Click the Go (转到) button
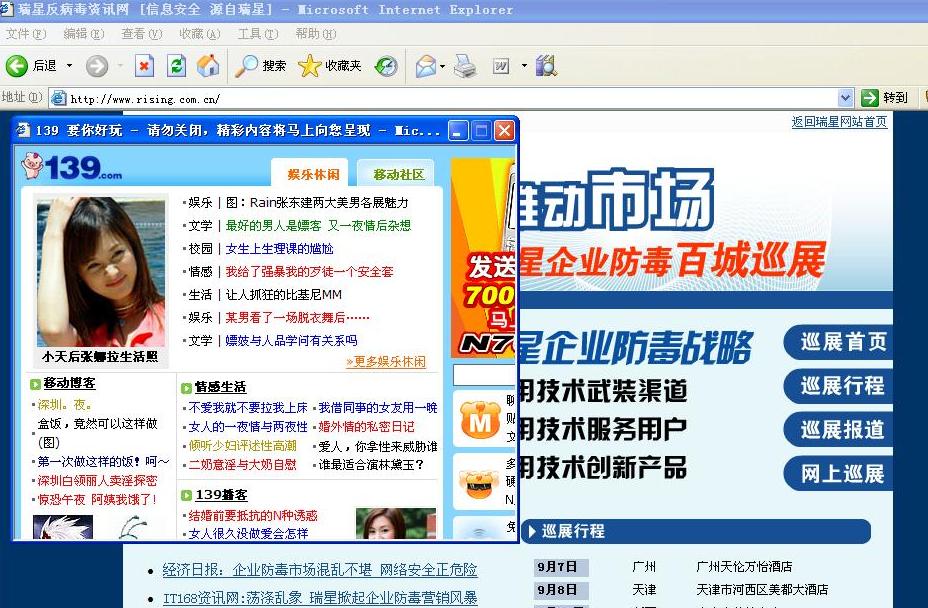 point(885,98)
